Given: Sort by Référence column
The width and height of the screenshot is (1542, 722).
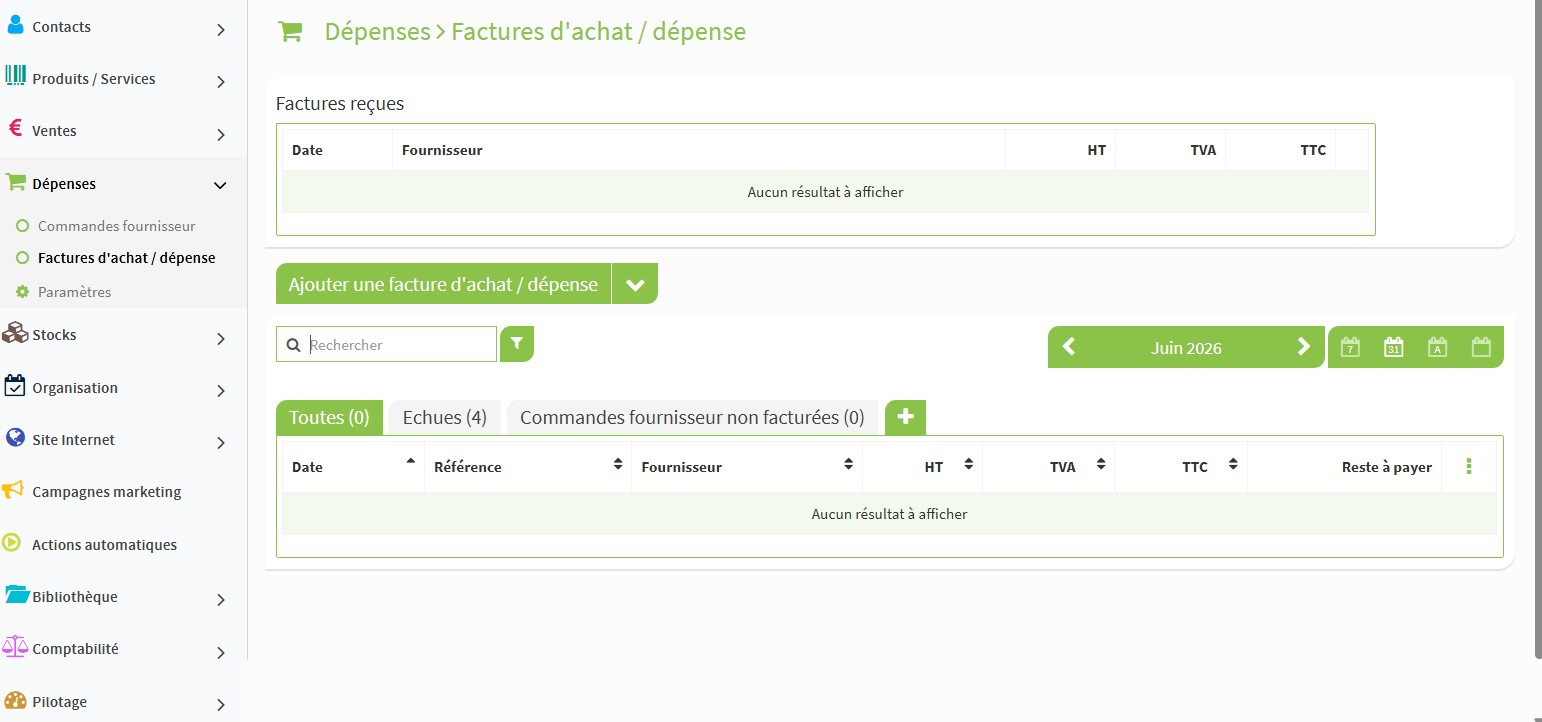Looking at the screenshot, I should coord(528,467).
